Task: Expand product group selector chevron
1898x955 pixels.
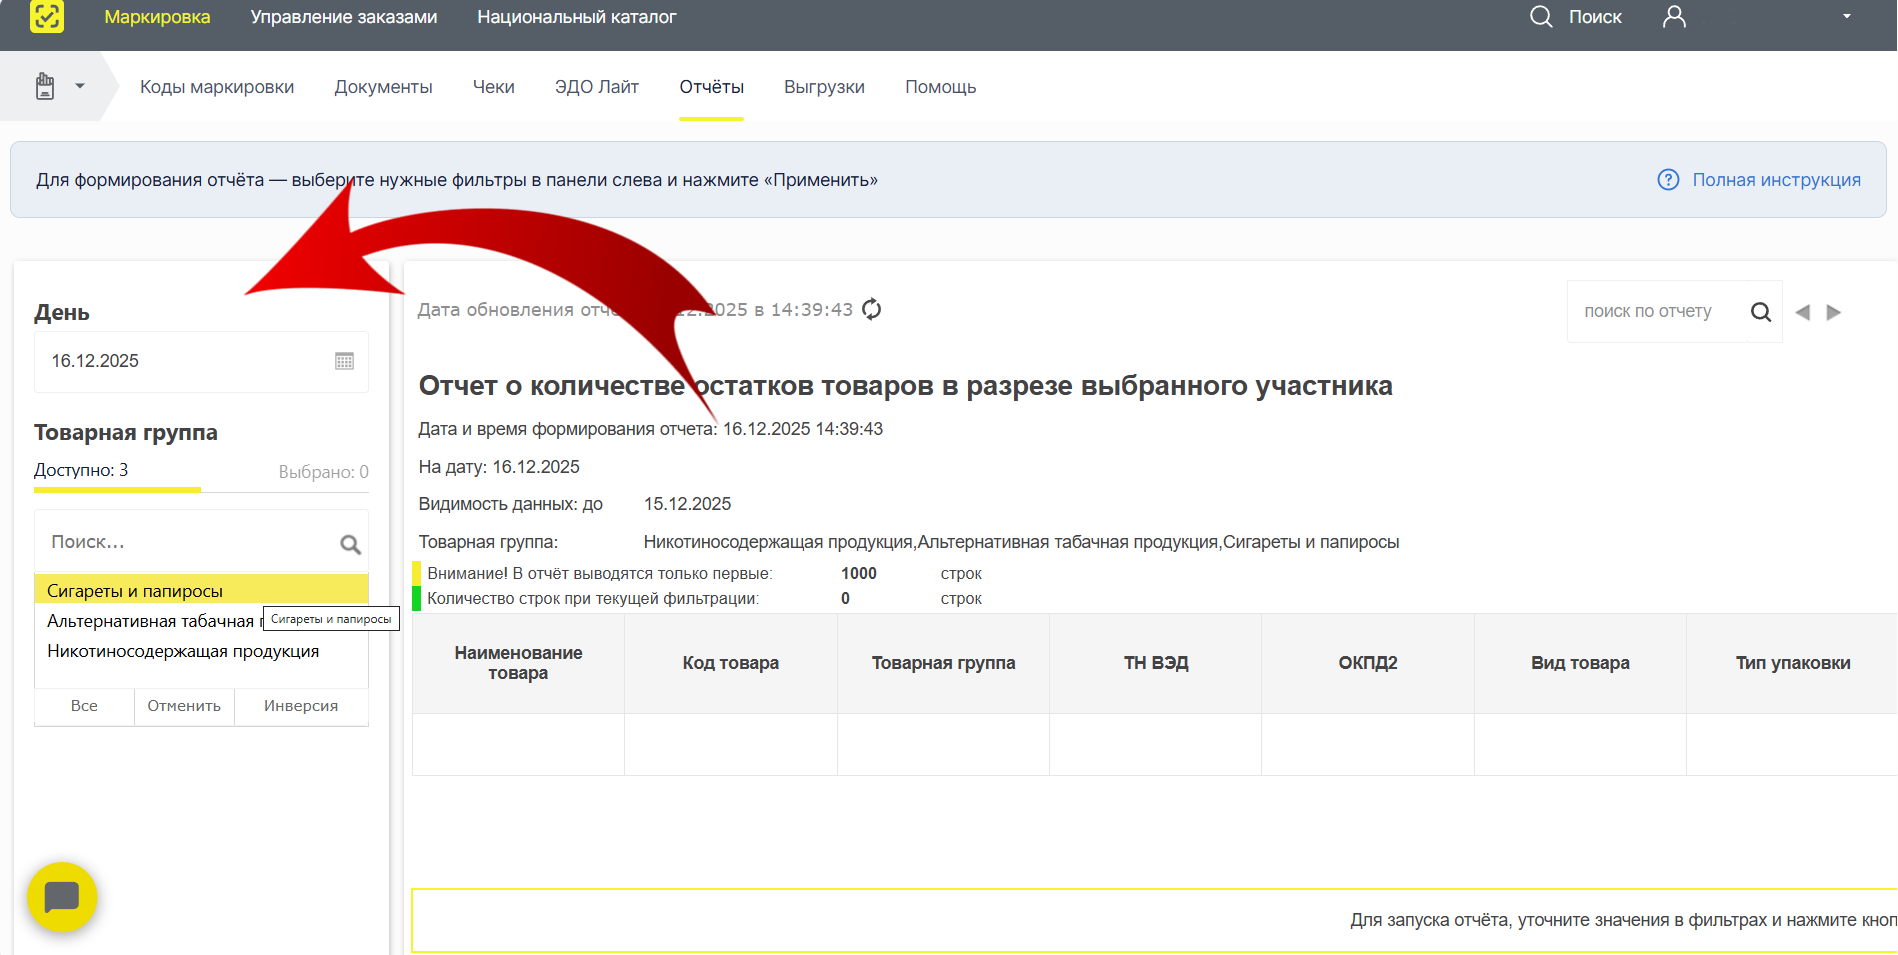Action: click(x=80, y=86)
